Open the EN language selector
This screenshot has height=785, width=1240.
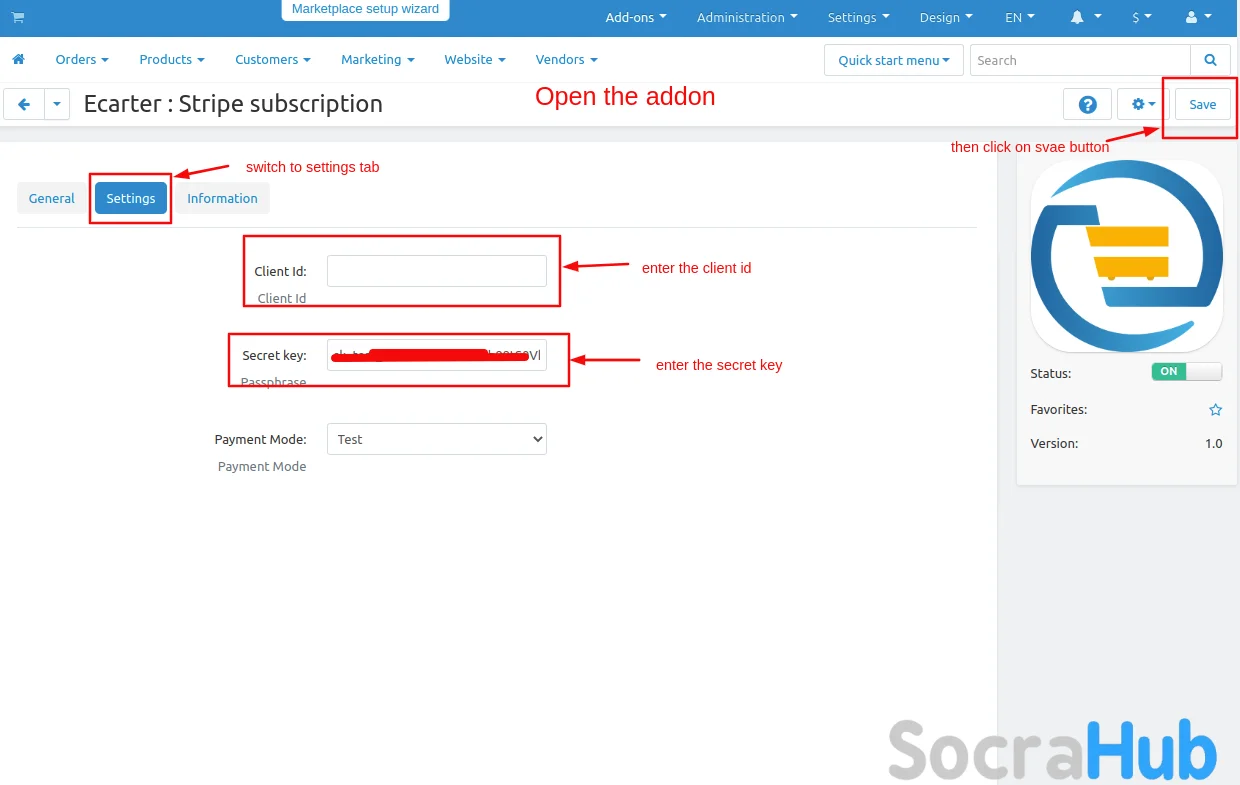[1020, 17]
